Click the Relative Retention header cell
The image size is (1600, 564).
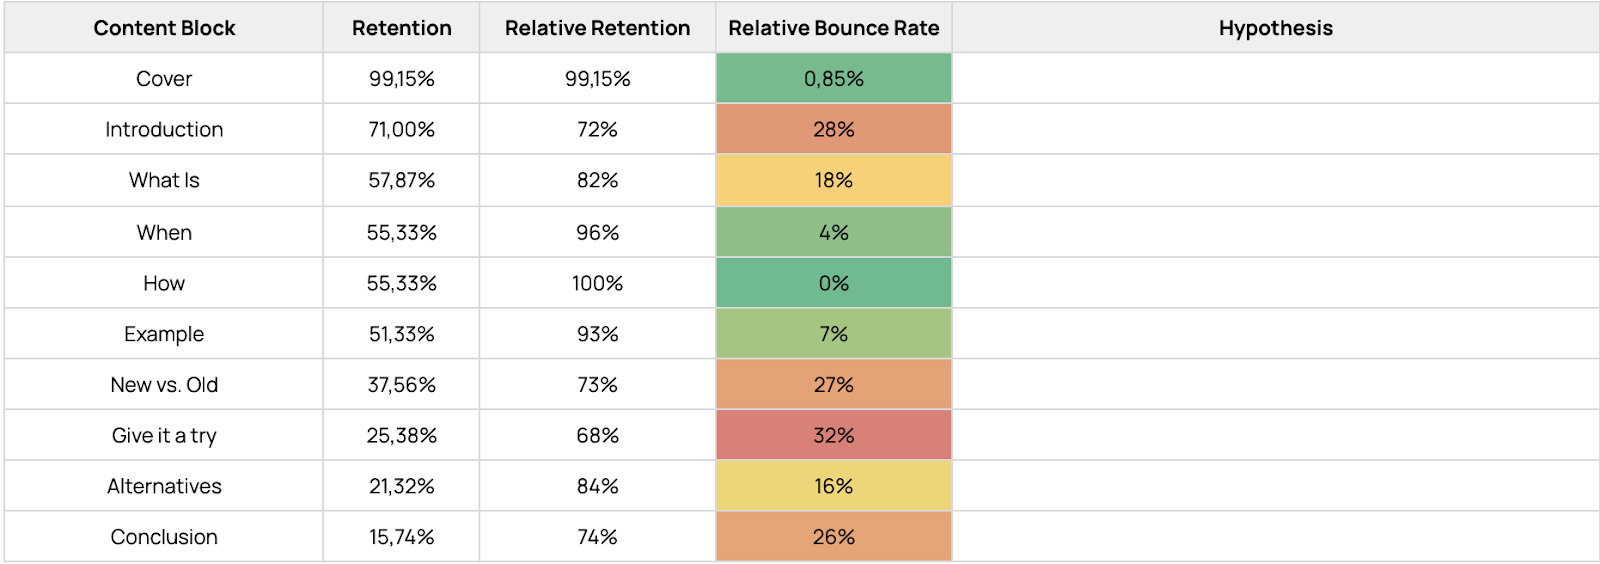(597, 28)
